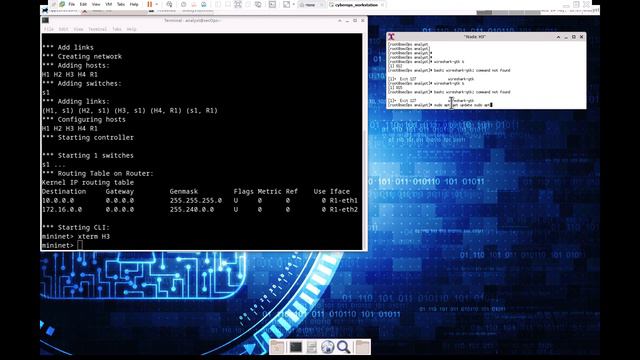The image size is (640, 360).
Task: Open Tabs menu in Terminal window
Action: (x=117, y=29)
